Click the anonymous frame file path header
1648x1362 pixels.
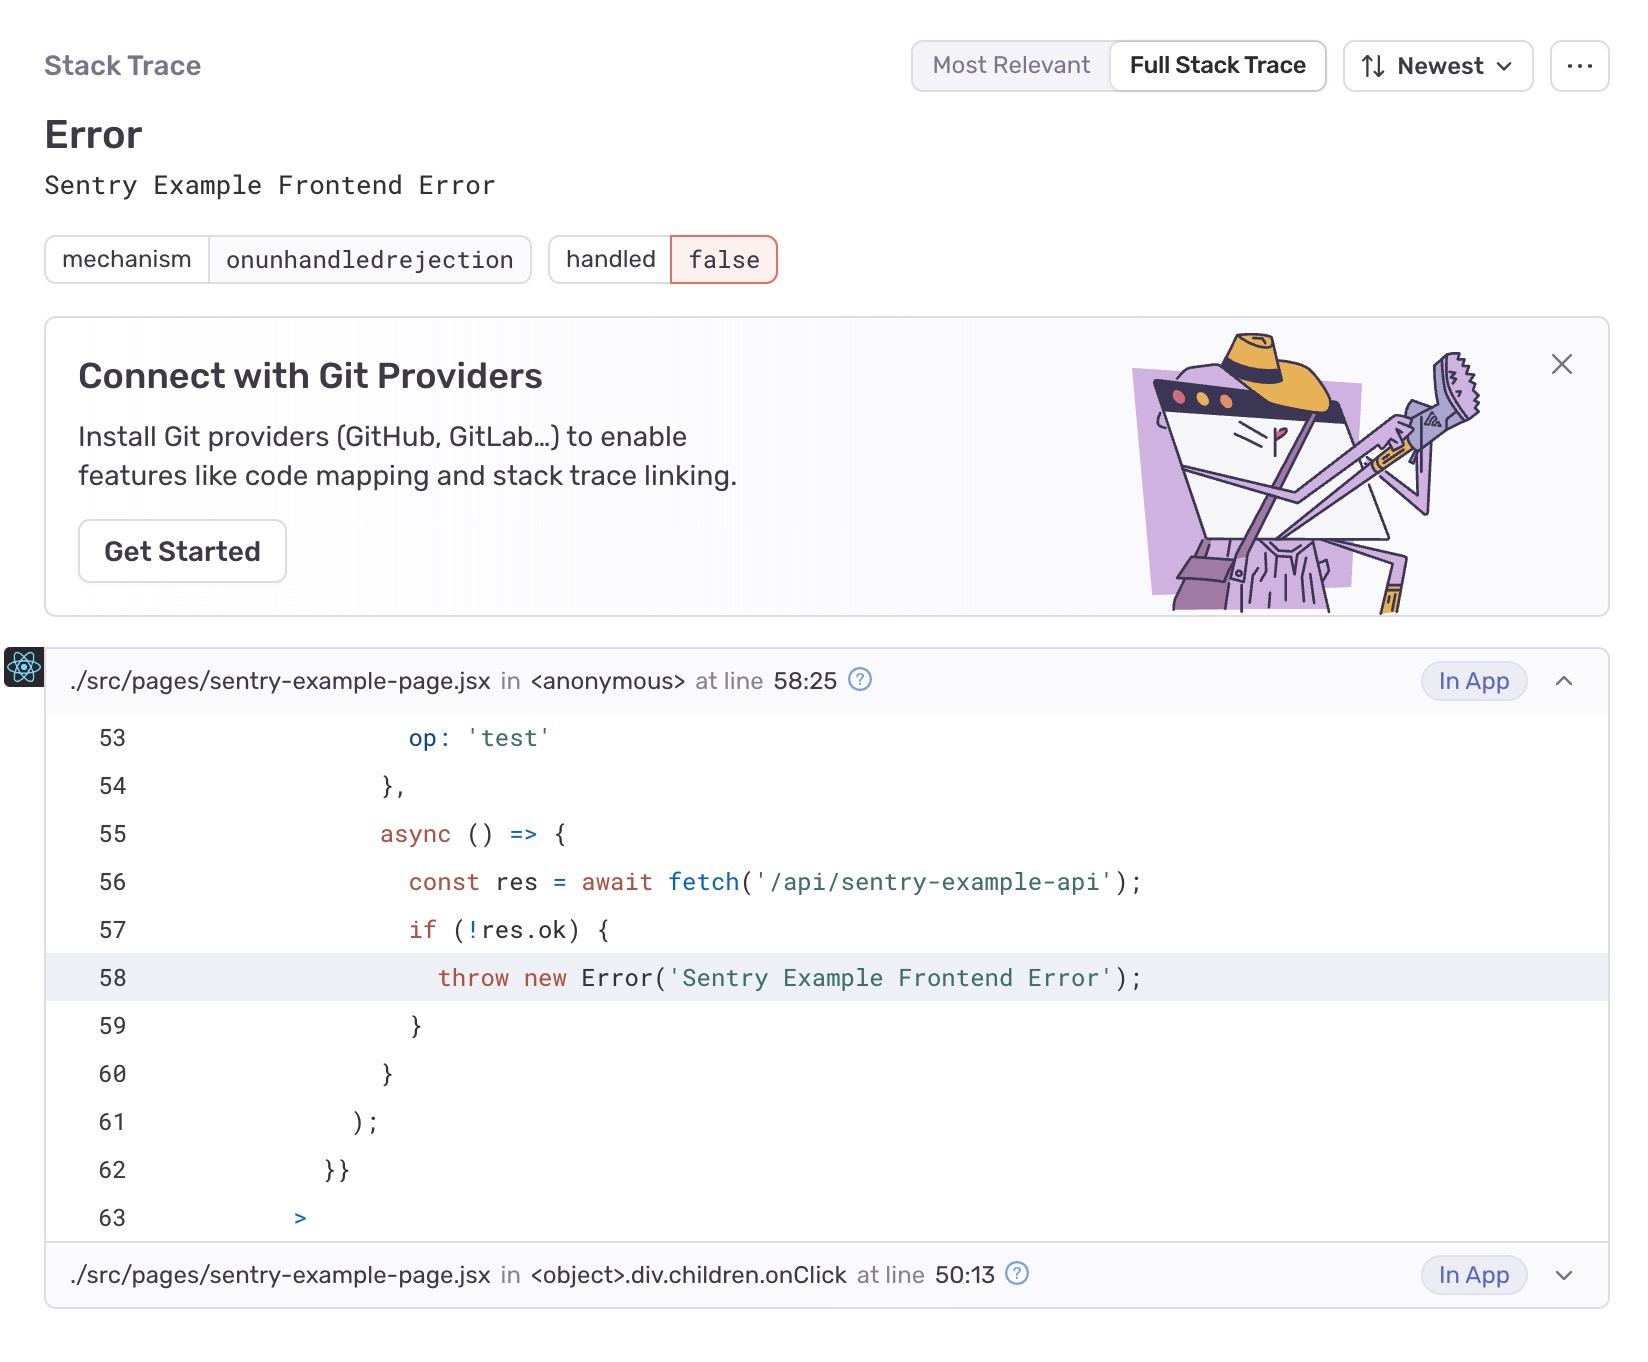pos(280,681)
